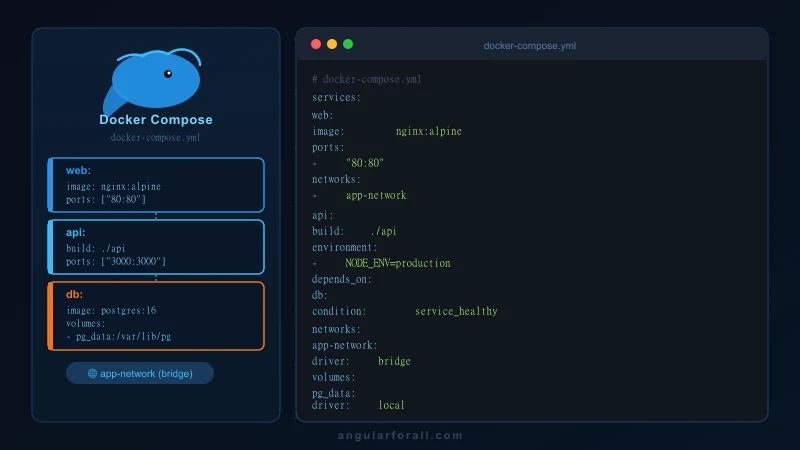800x450 pixels.
Task: Click the 'web:' key in code window
Action: pyautogui.click(x=322, y=115)
